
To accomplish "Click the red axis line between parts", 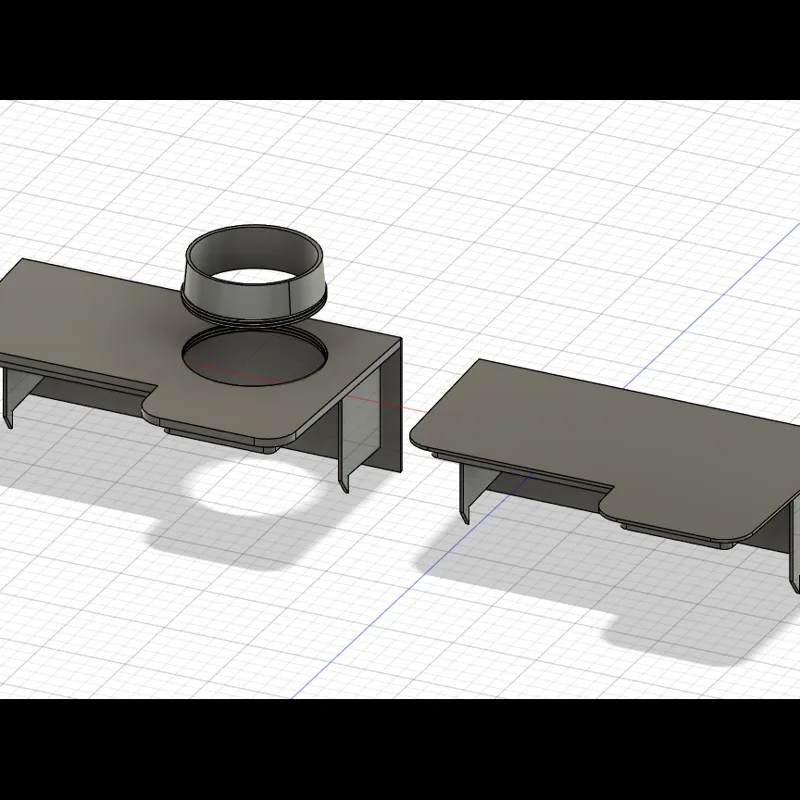I will pos(388,403).
